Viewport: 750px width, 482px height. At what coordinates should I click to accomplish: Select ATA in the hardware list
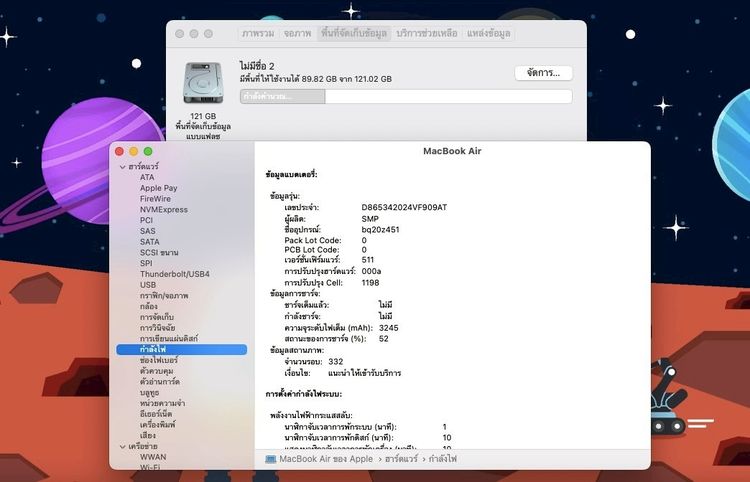pos(147,177)
